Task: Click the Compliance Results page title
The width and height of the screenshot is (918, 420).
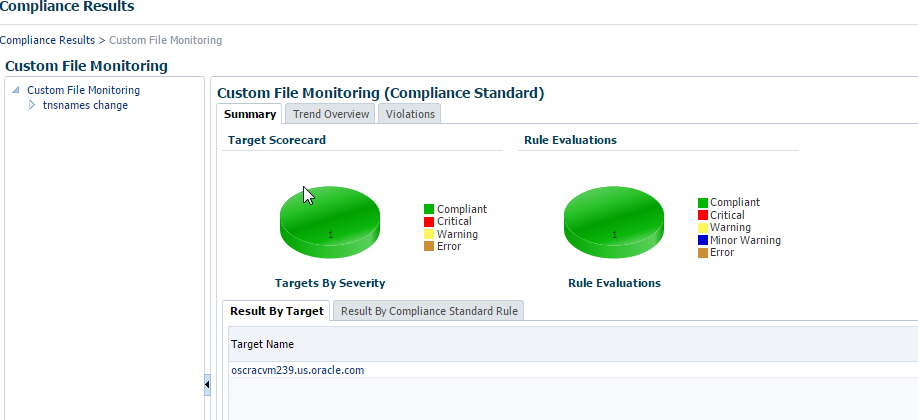Action: tap(67, 7)
